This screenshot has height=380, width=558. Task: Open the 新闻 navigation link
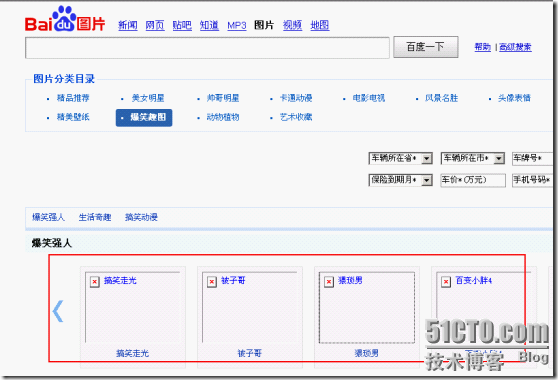tap(128, 25)
